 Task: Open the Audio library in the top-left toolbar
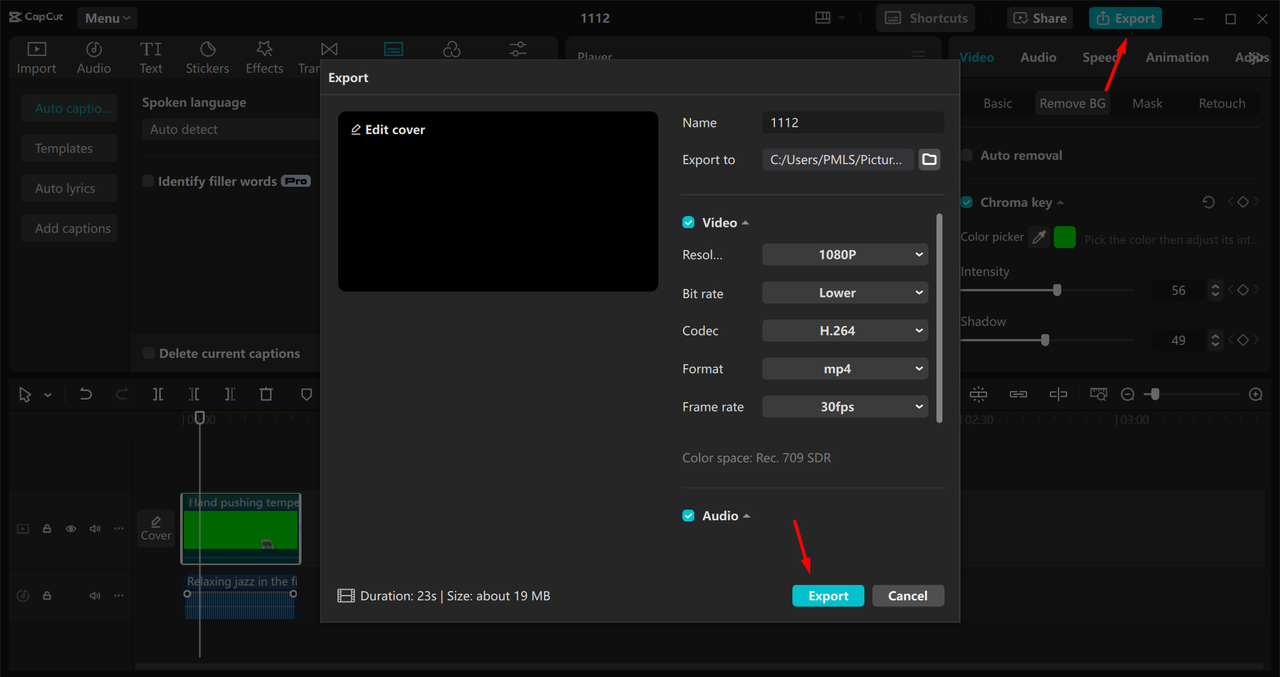pyautogui.click(x=94, y=58)
